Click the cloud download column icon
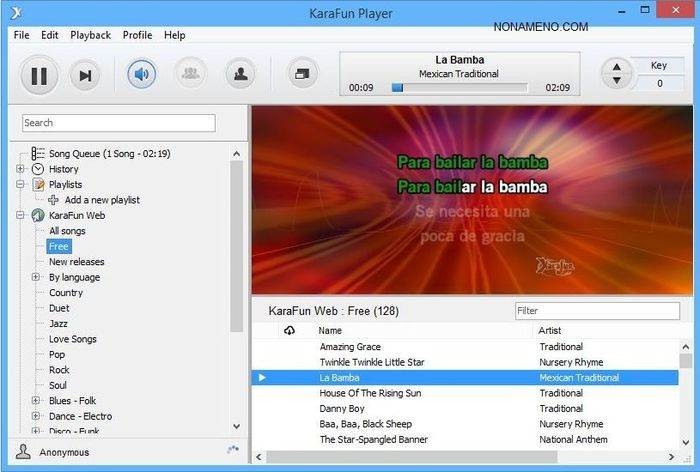Viewport: 700px width, 472px height. click(x=290, y=330)
